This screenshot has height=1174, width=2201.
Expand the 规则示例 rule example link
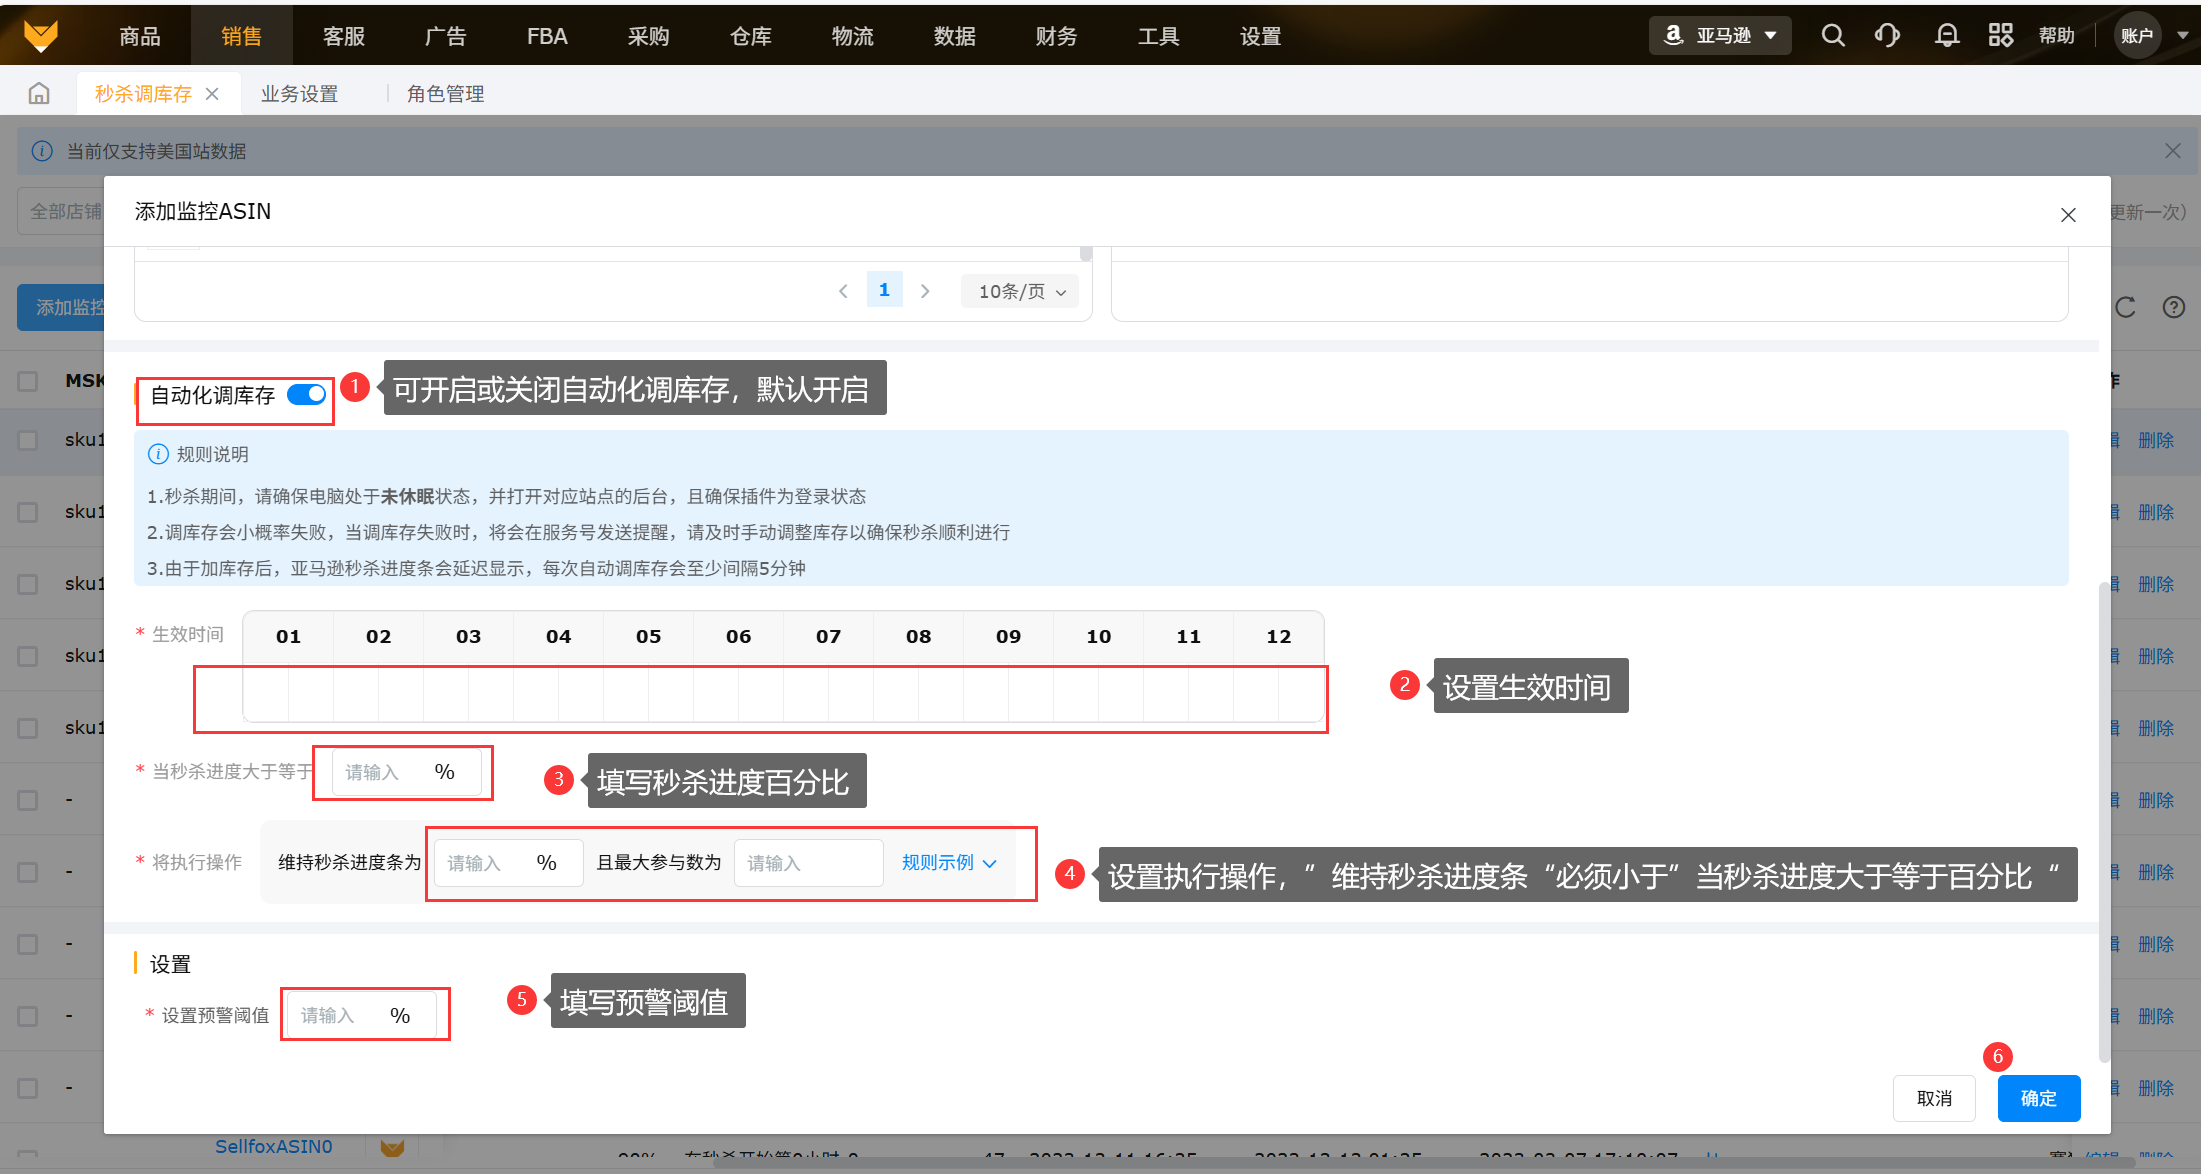coord(948,863)
